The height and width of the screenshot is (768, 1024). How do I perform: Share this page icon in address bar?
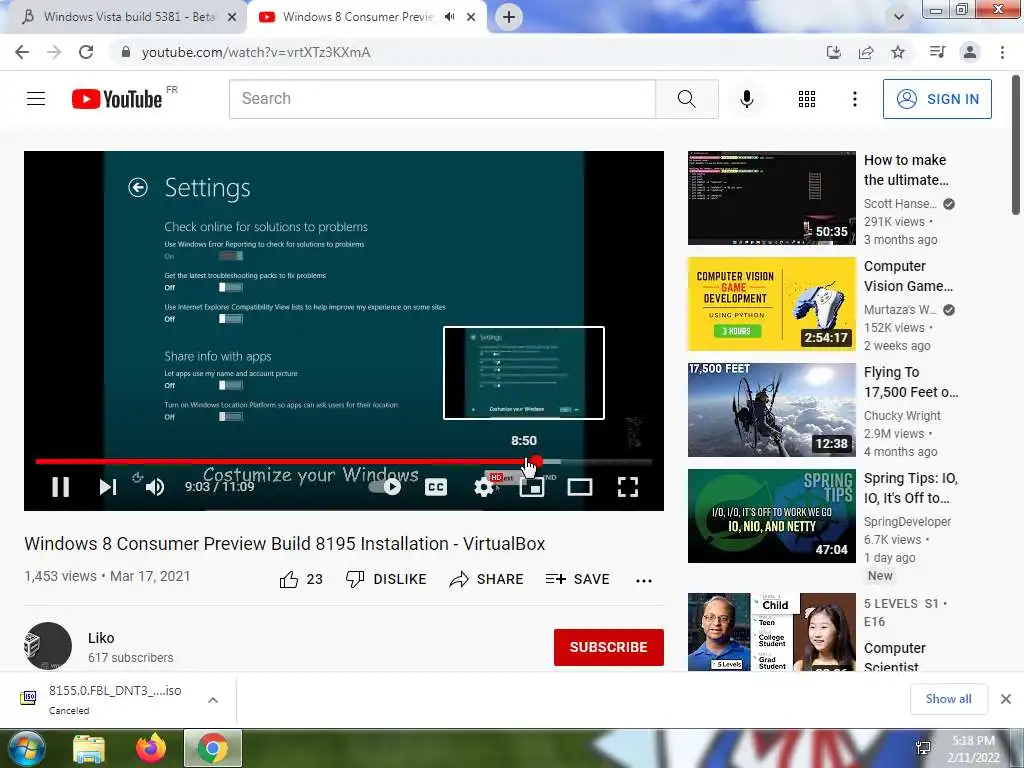pos(866,52)
